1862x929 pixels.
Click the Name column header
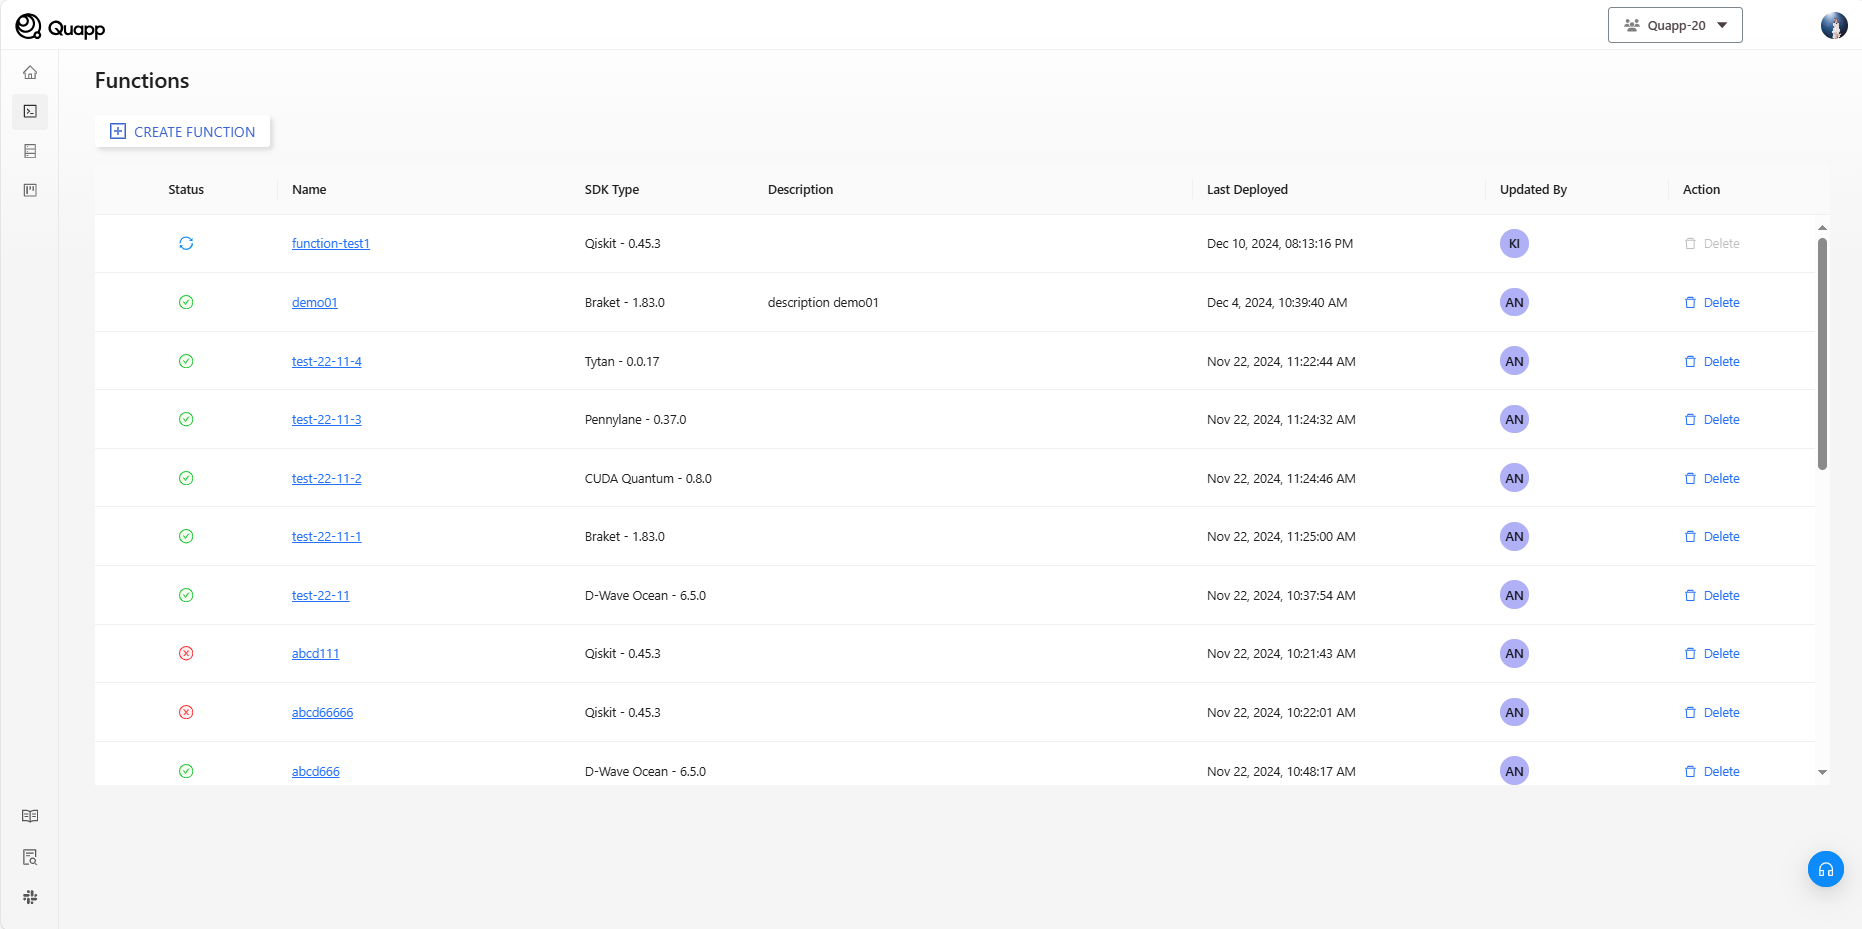point(309,190)
